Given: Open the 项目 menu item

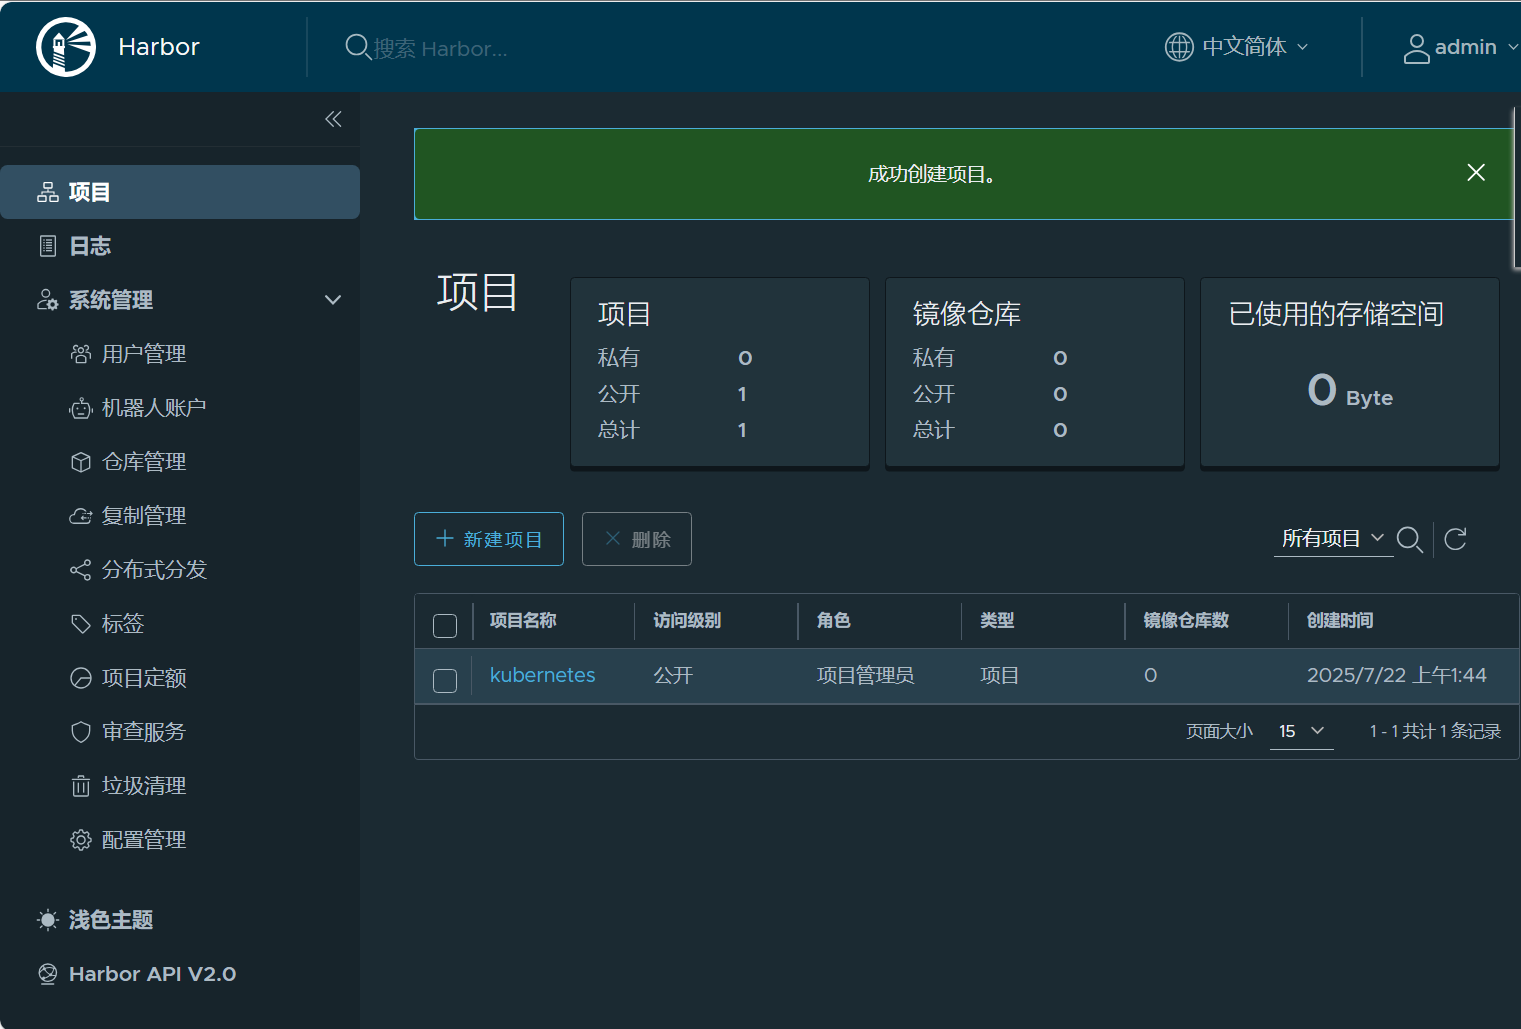Looking at the screenshot, I should click(x=180, y=192).
